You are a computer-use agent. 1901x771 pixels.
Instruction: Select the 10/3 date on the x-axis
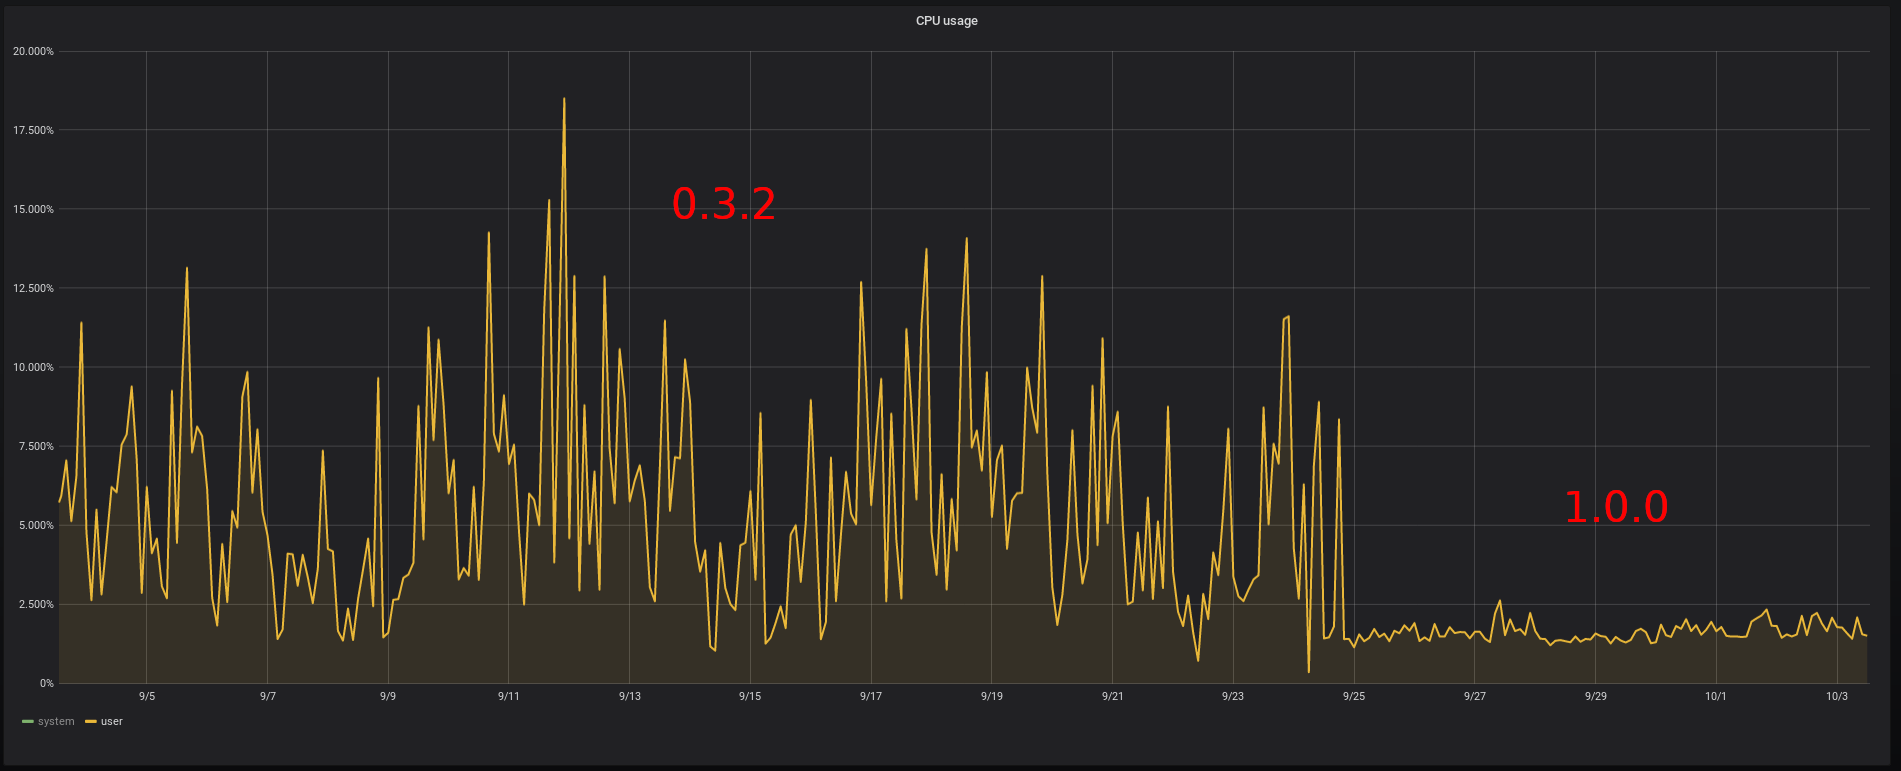(1836, 697)
